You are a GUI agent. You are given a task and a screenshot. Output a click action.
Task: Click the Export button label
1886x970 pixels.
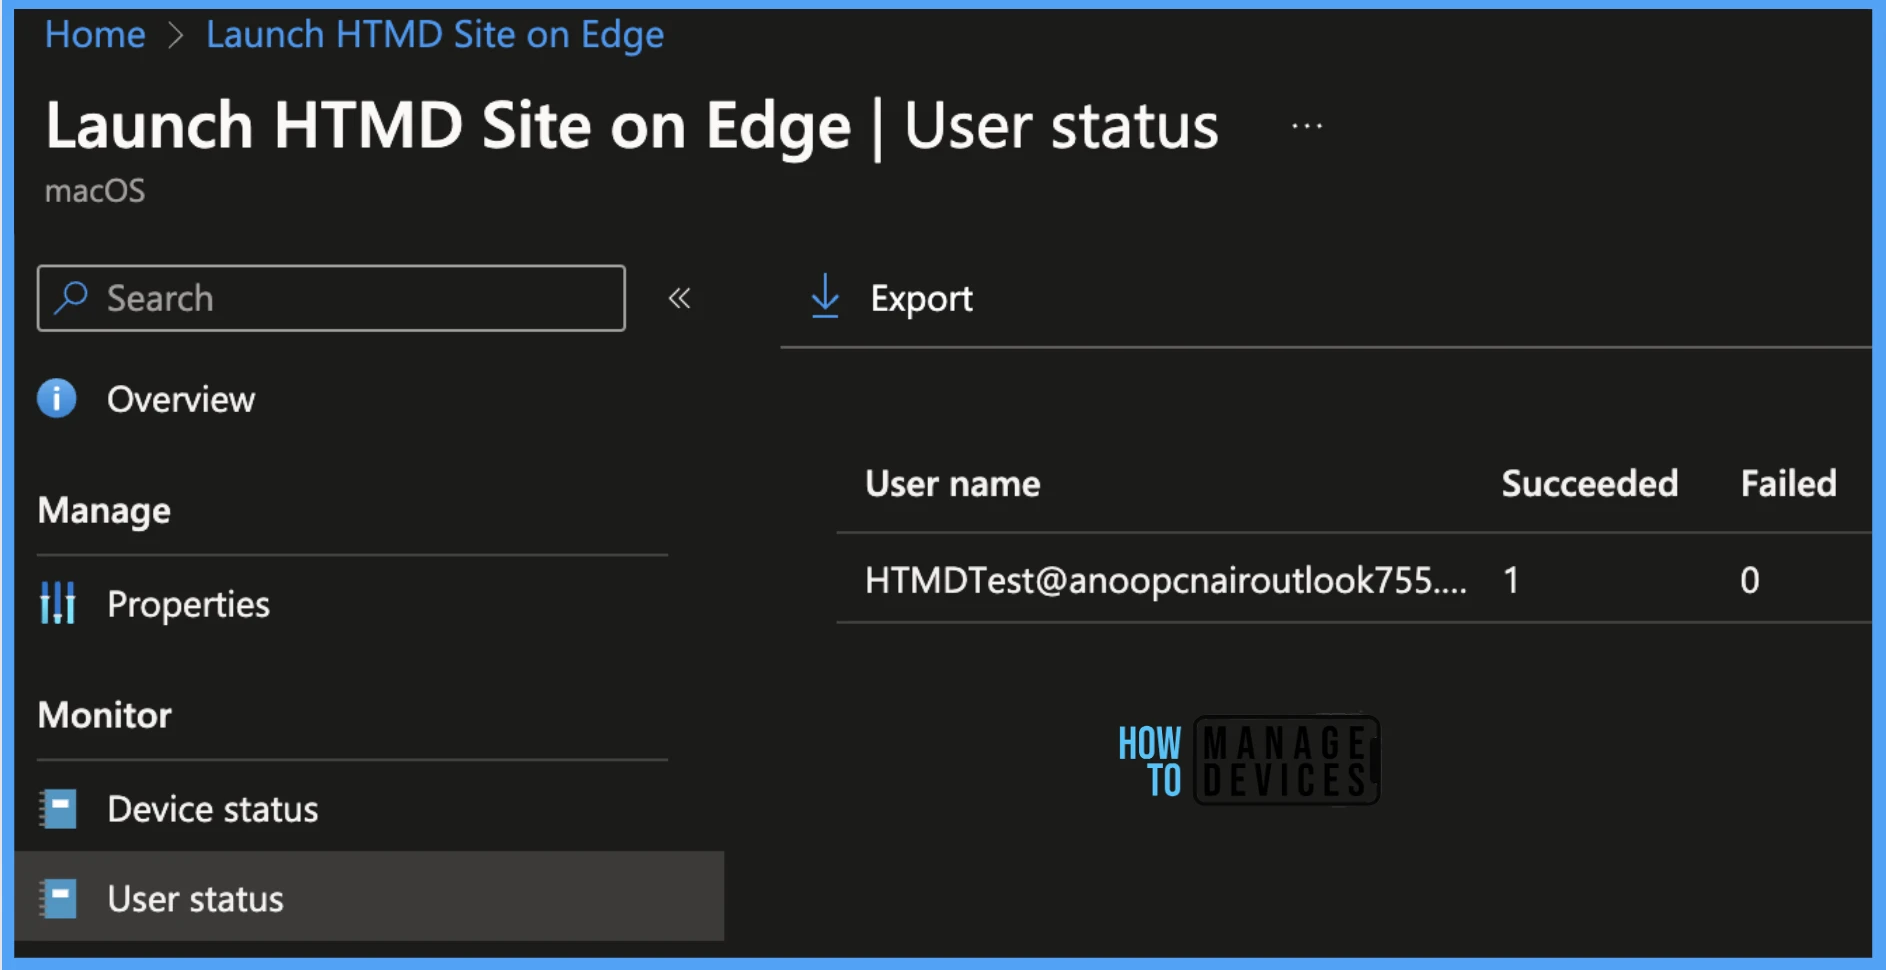click(921, 298)
